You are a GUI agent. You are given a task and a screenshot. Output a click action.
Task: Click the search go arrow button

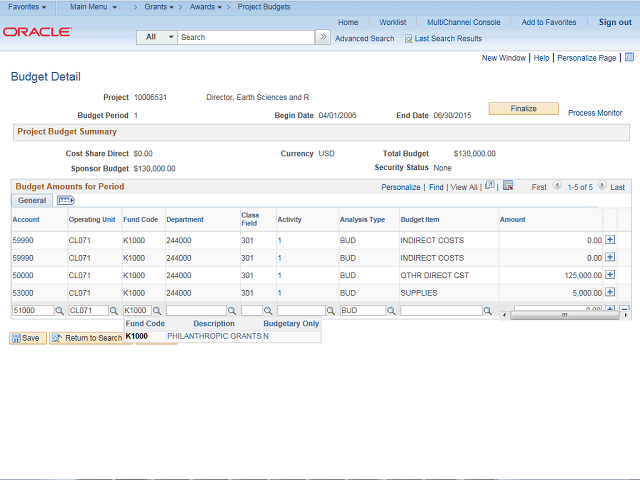[322, 37]
